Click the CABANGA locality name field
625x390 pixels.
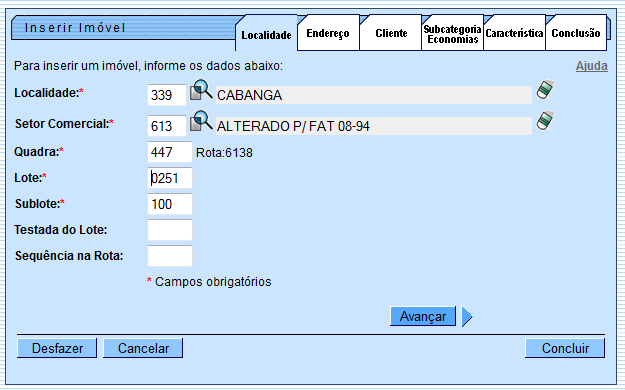coord(373,95)
